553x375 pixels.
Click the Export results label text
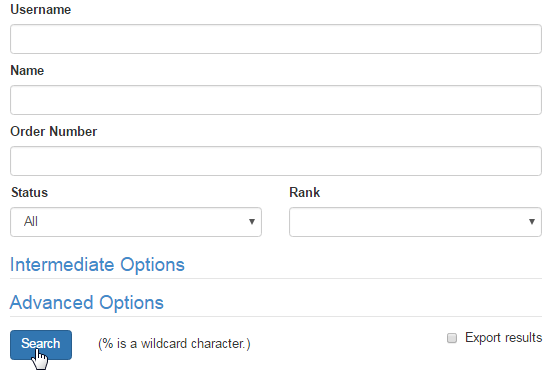tap(504, 338)
